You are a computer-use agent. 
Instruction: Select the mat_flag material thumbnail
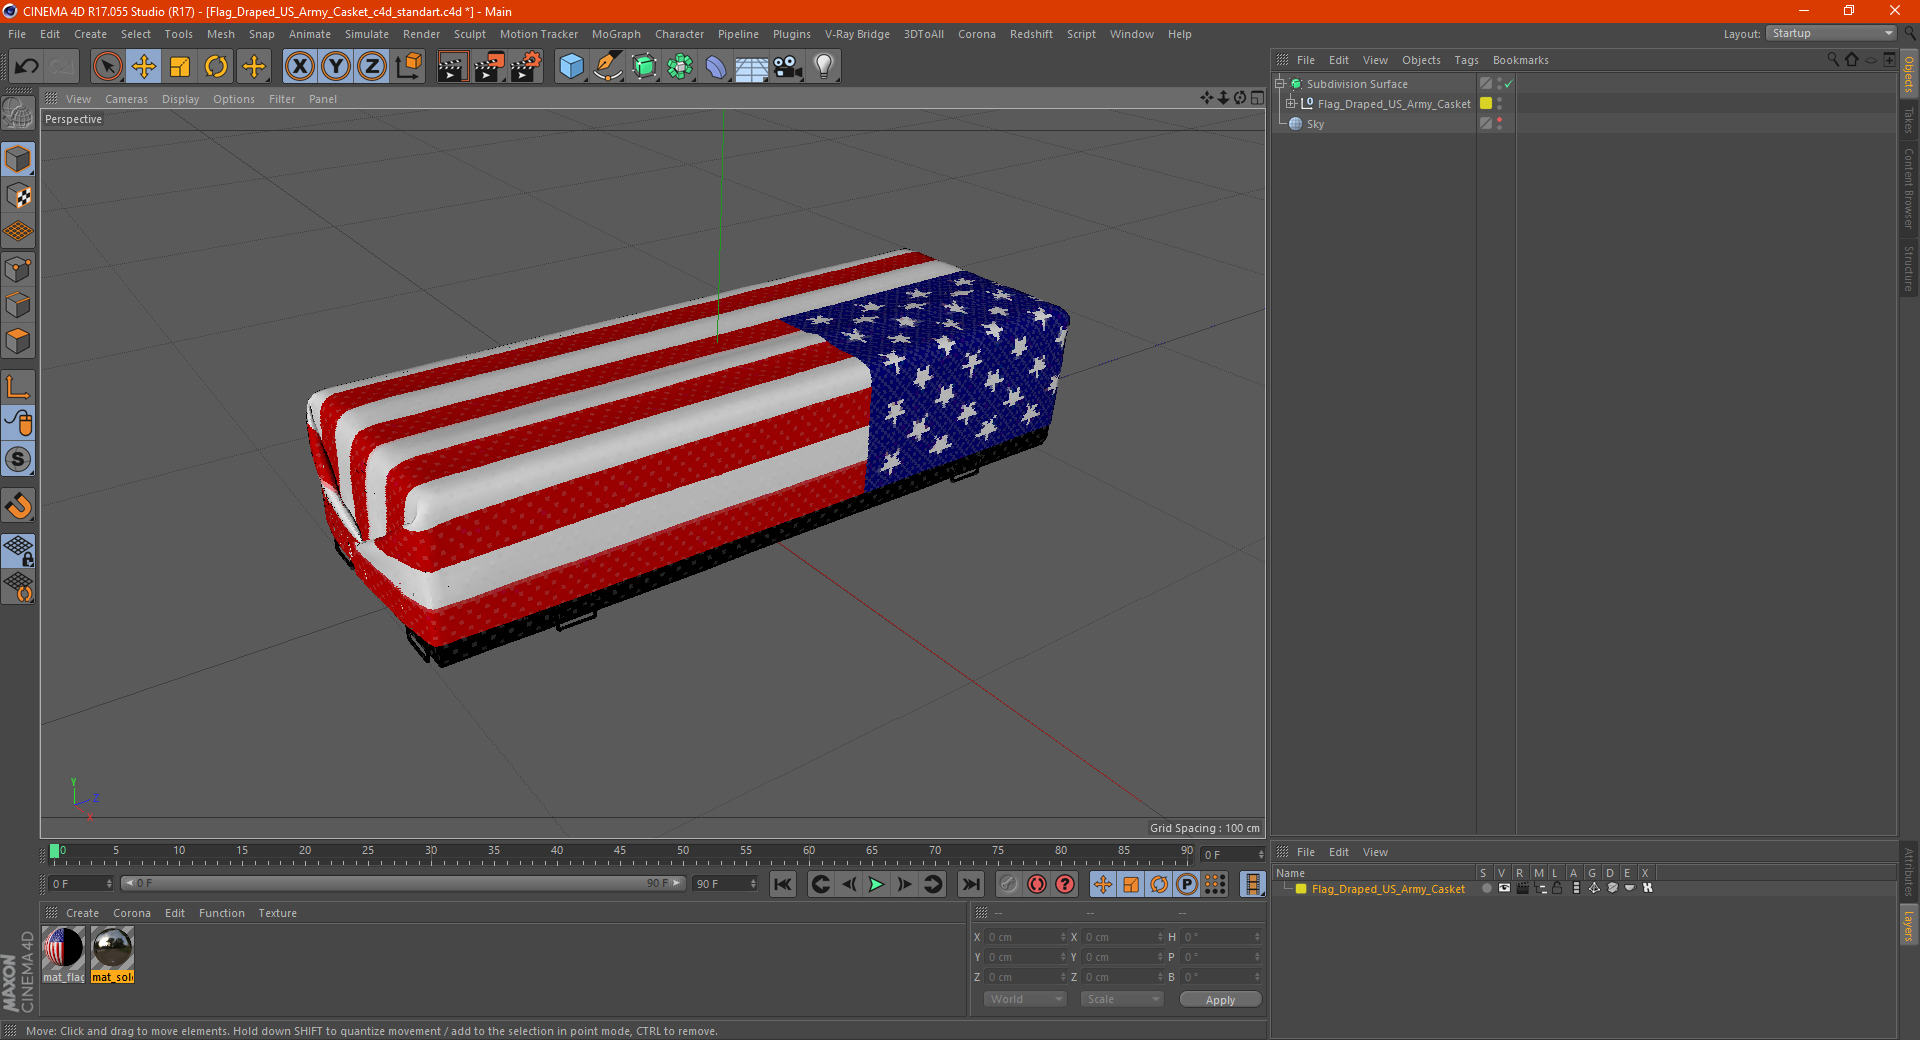64,948
